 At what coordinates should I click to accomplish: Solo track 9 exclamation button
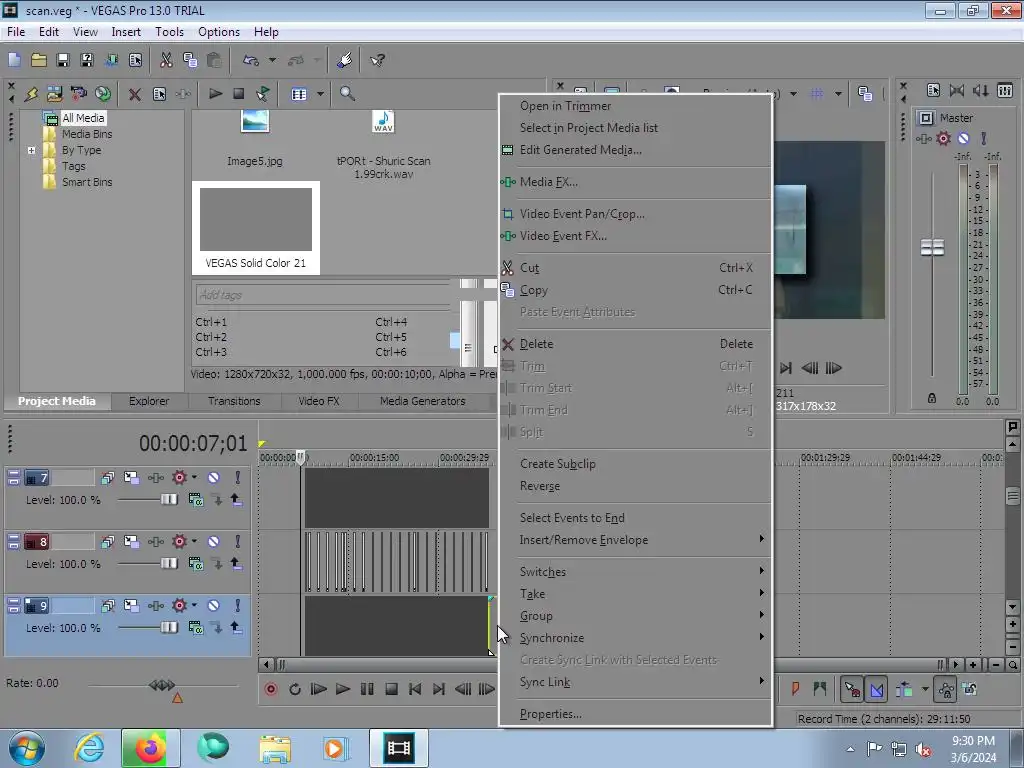click(x=238, y=606)
